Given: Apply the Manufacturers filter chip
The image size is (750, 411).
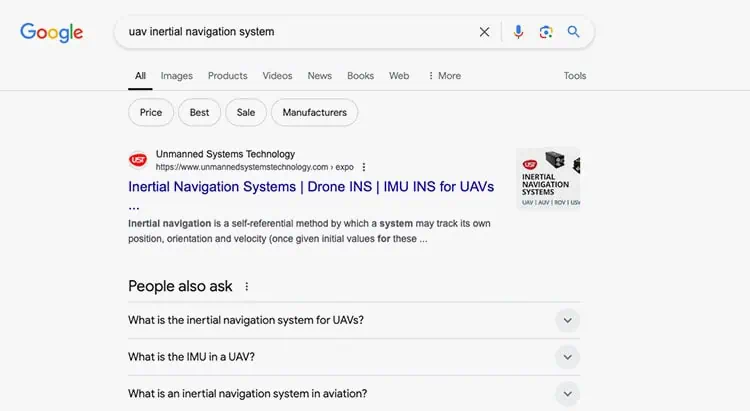Looking at the screenshot, I should pos(314,112).
